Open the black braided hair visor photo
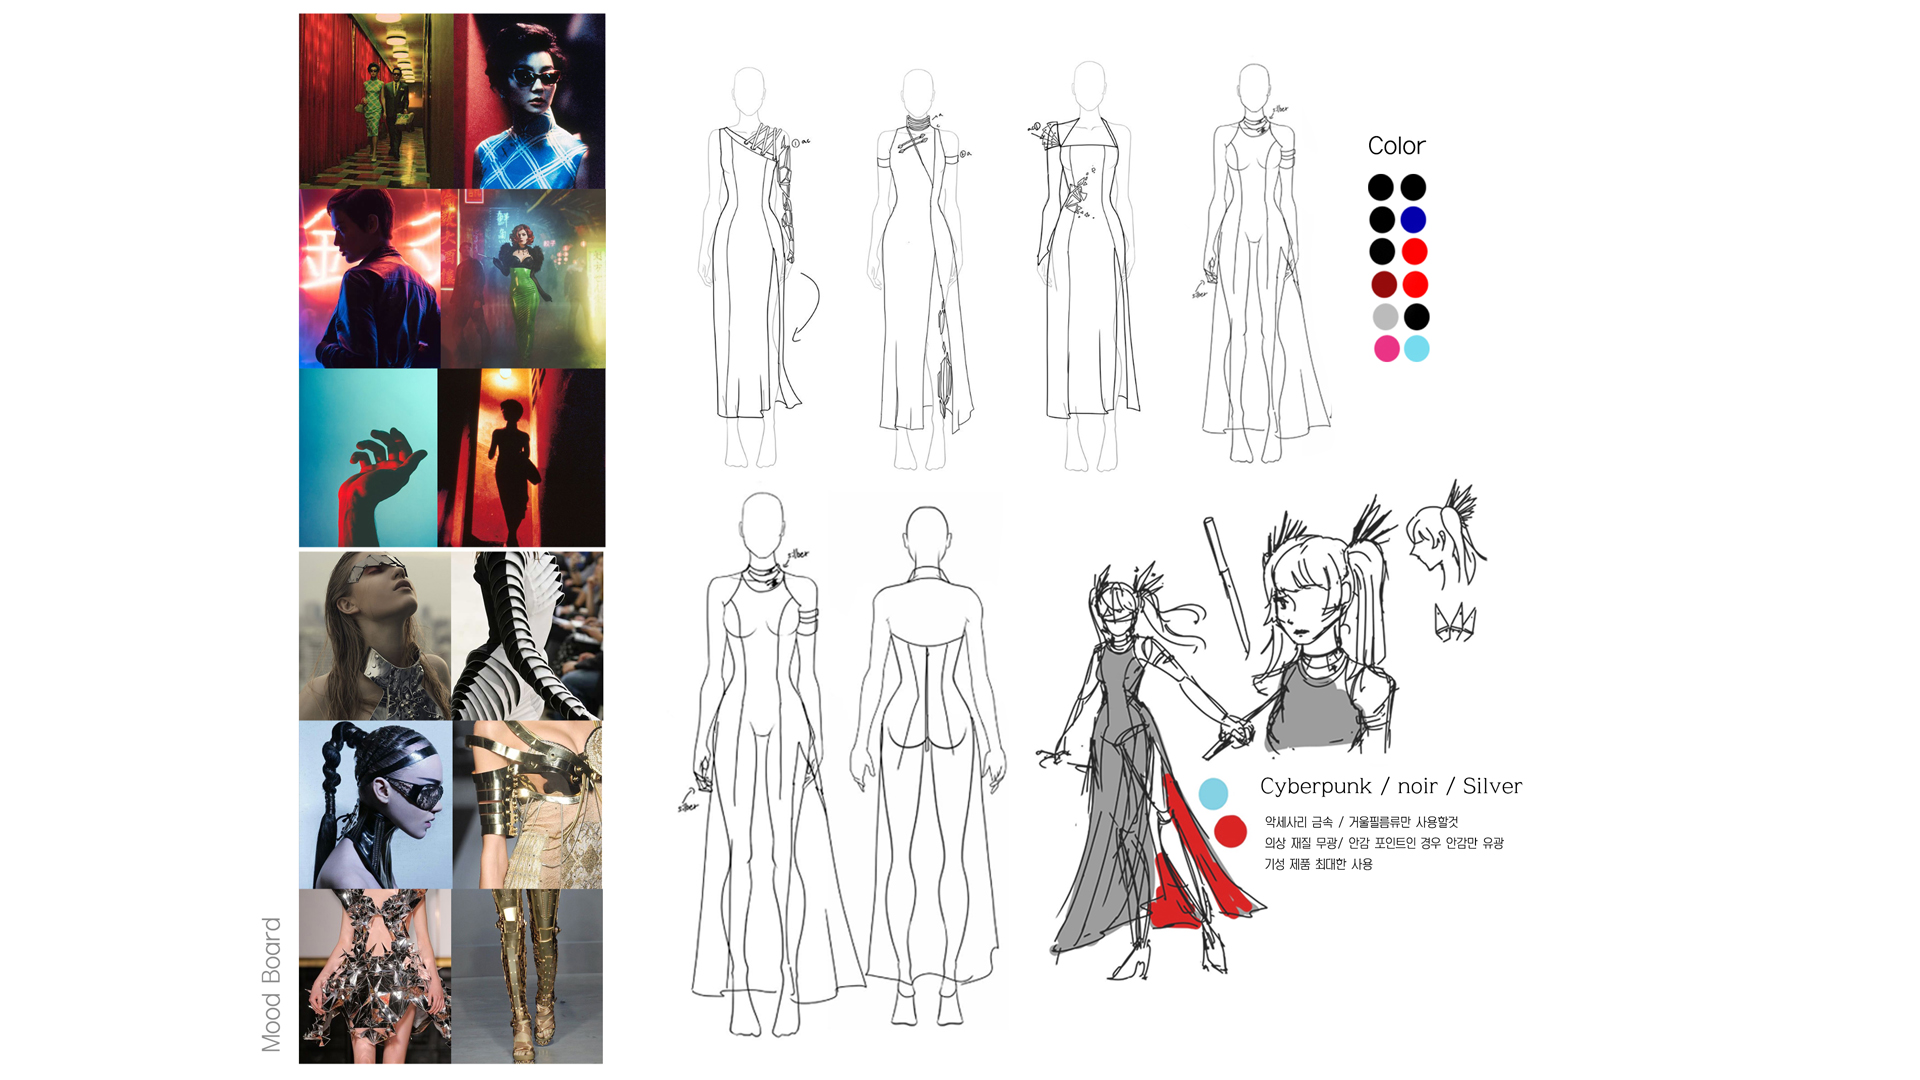Viewport: 1920px width, 1080px height. coord(375,804)
